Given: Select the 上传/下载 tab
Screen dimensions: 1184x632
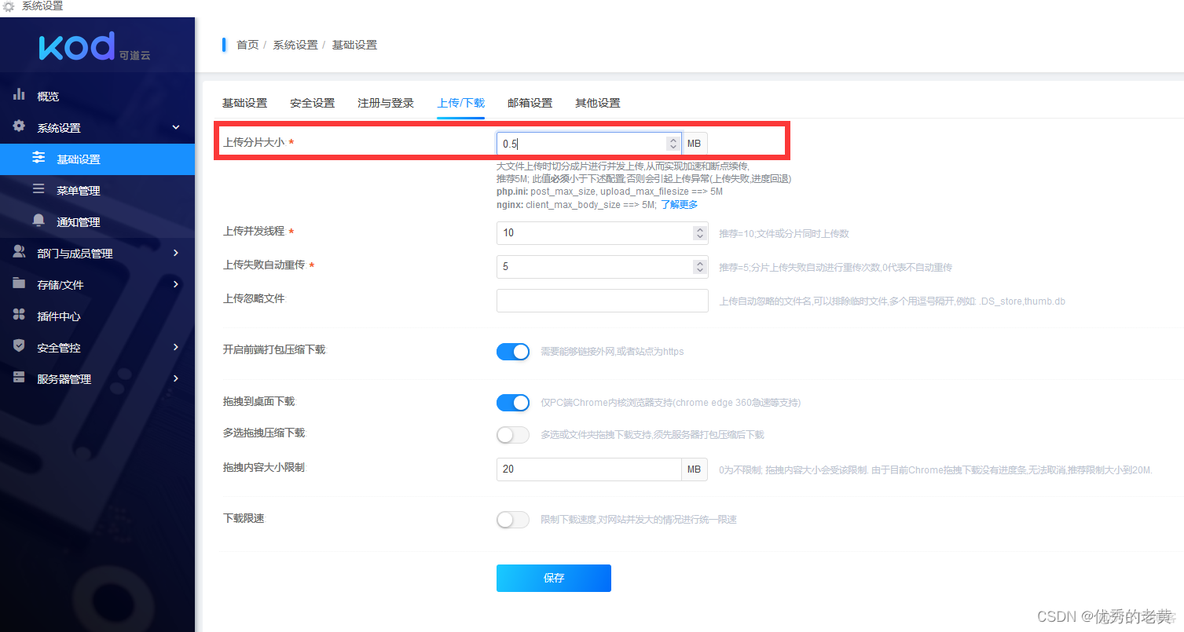Looking at the screenshot, I should coord(461,103).
